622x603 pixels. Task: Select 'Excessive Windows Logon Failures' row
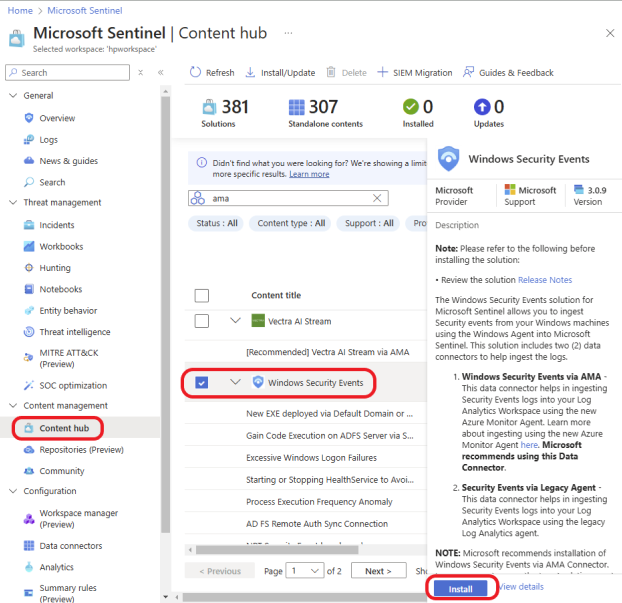tap(305, 457)
